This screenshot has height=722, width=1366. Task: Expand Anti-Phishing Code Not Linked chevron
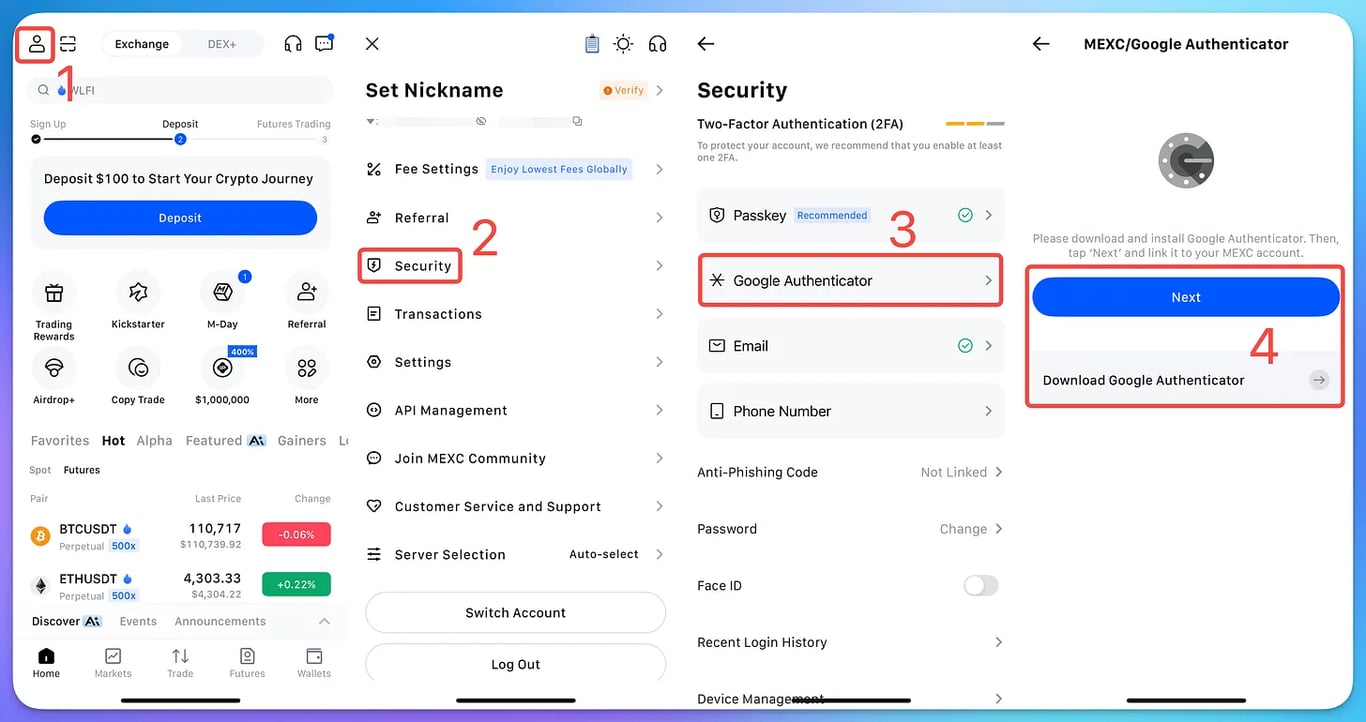998,472
